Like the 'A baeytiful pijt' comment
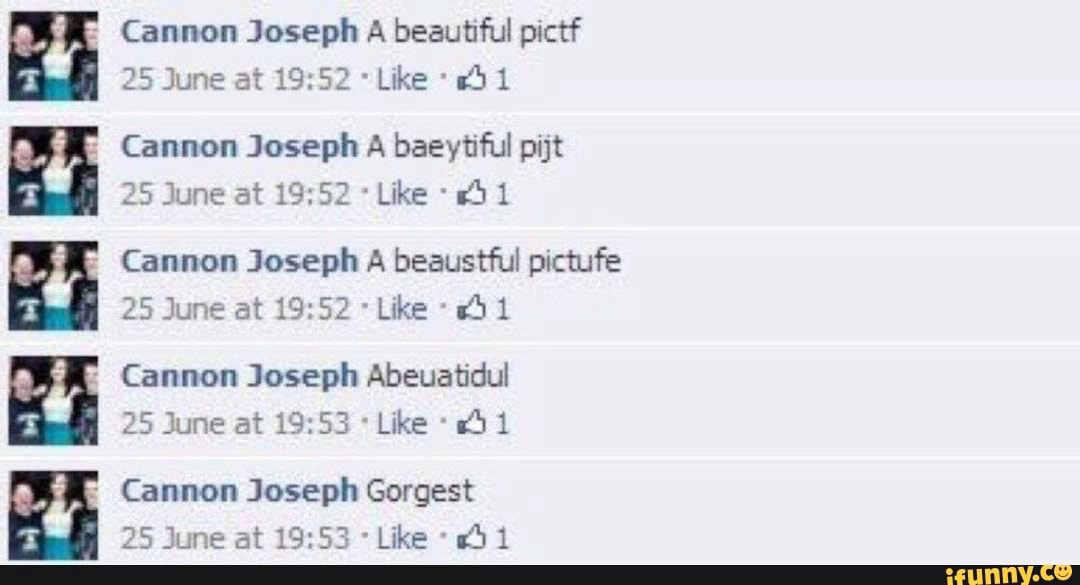Viewport: 1080px width, 585px height. click(x=402, y=195)
